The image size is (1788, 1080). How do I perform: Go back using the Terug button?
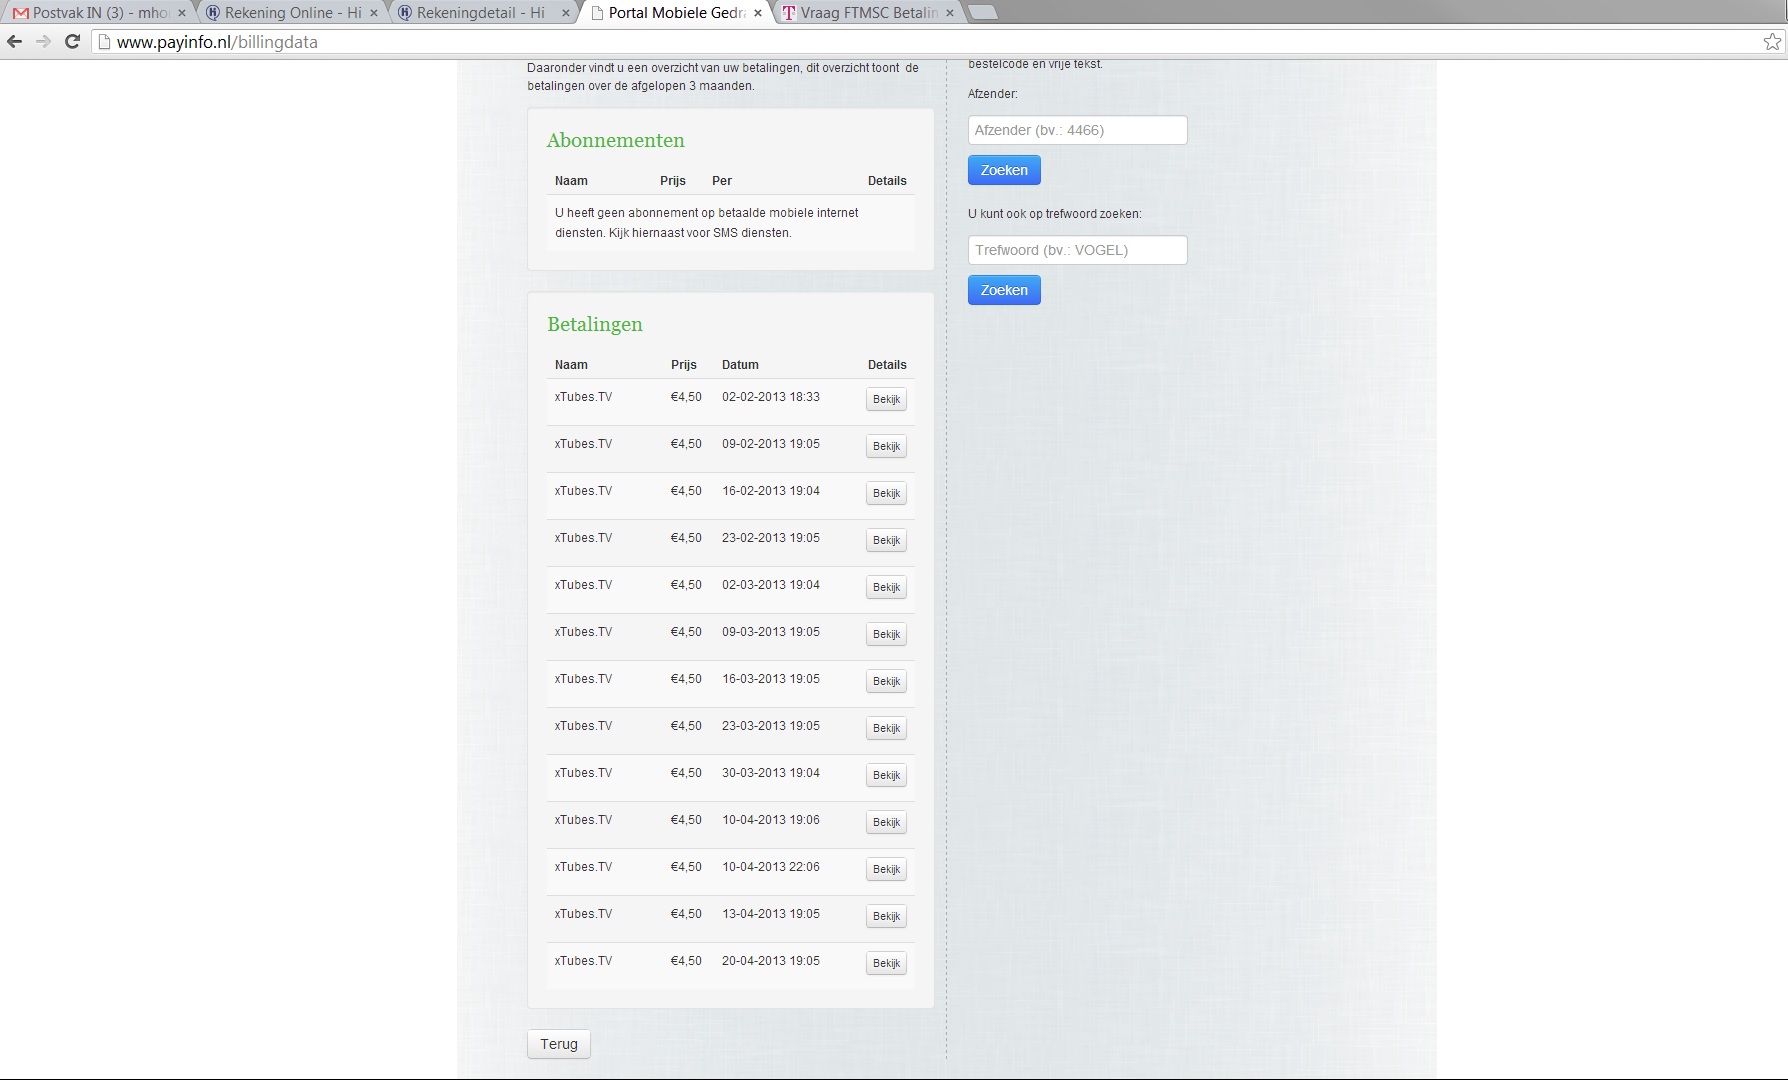coord(559,1044)
